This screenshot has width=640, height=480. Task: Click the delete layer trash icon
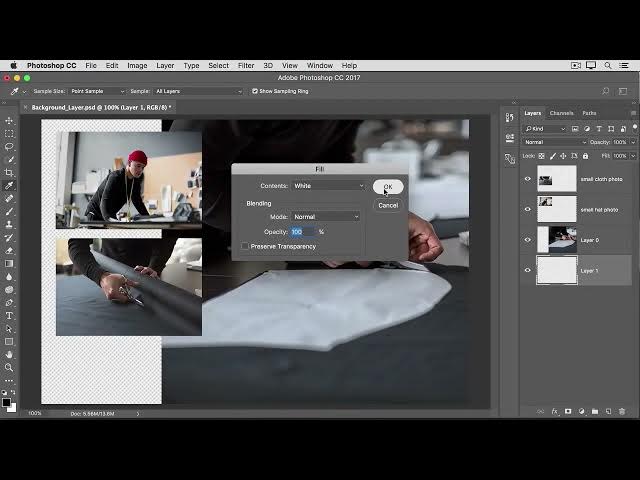[x=622, y=411]
